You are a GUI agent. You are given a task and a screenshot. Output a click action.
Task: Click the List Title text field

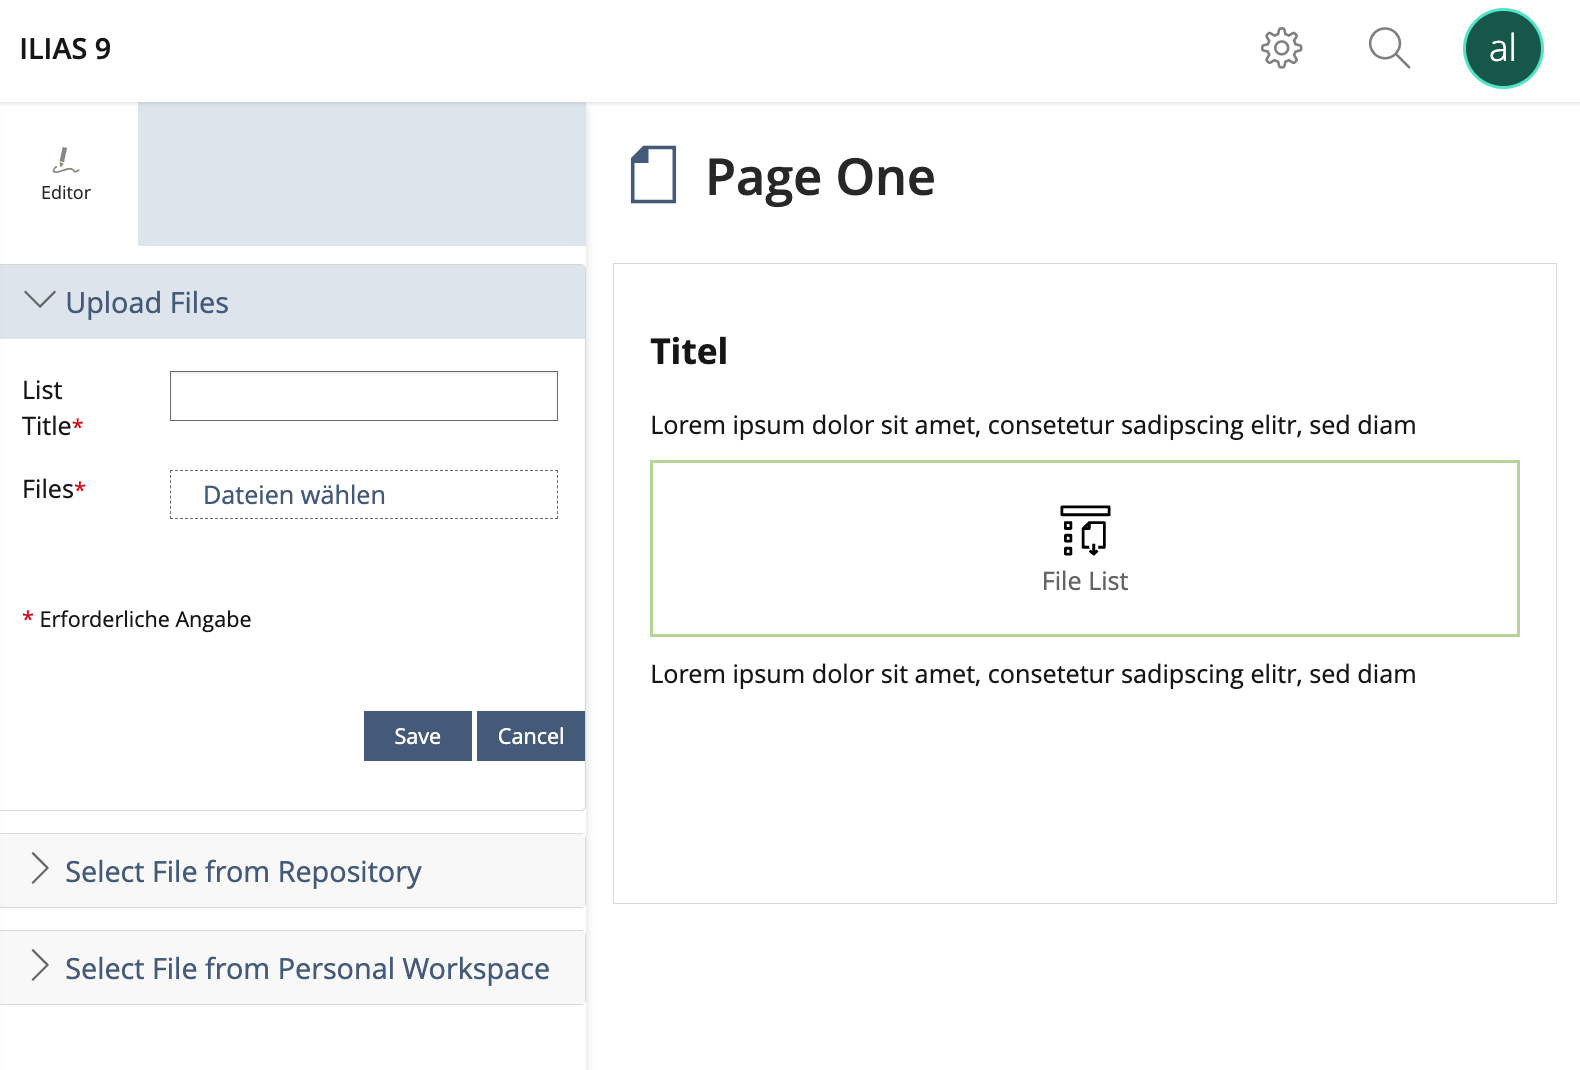363,396
